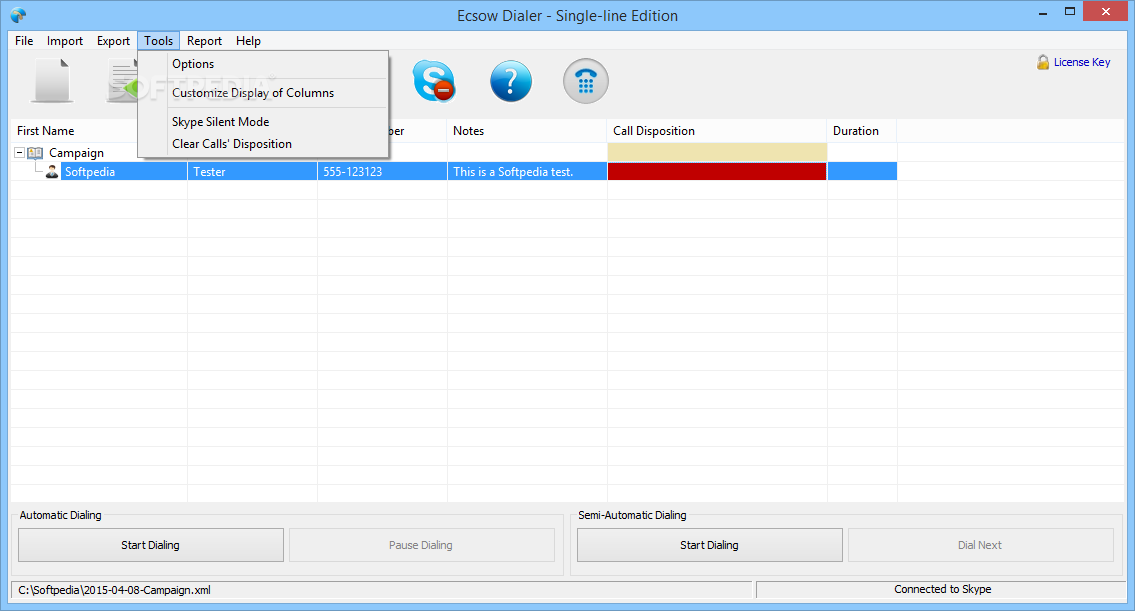Image resolution: width=1135 pixels, height=611 pixels.
Task: Start Dialing under Automatic Dialing
Action: [x=151, y=545]
